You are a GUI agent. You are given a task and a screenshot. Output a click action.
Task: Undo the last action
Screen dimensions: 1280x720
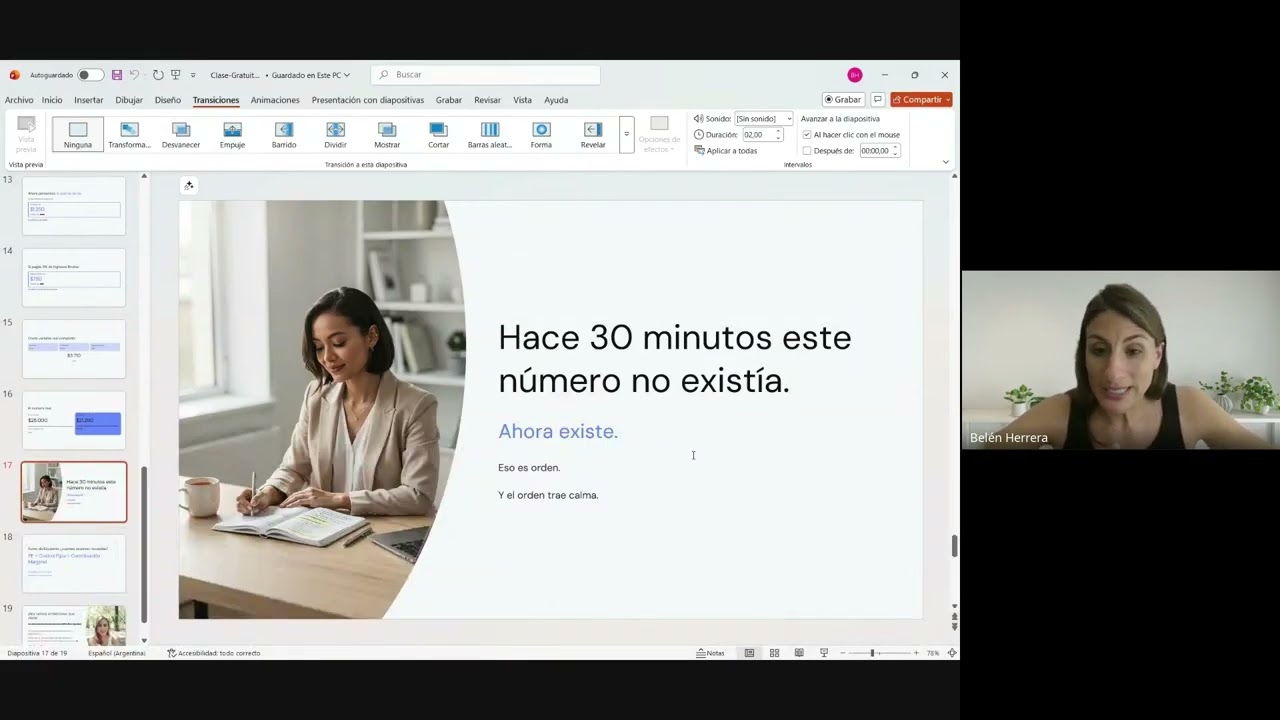pos(133,75)
